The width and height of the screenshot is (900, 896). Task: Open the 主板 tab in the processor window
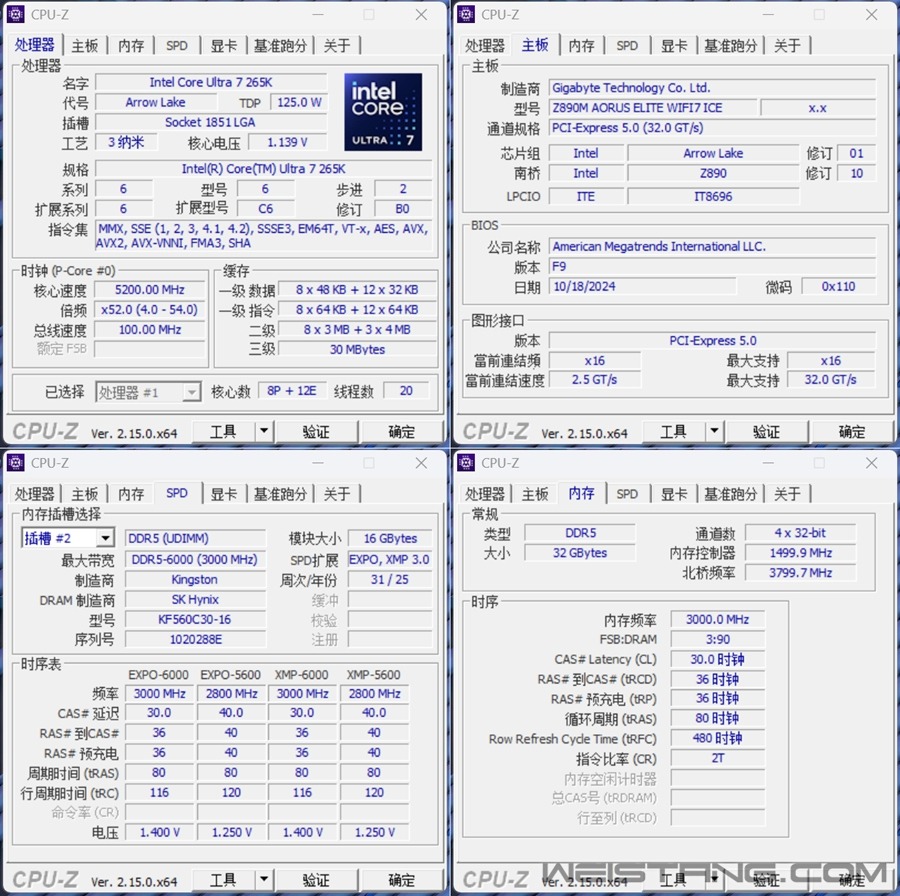[84, 45]
